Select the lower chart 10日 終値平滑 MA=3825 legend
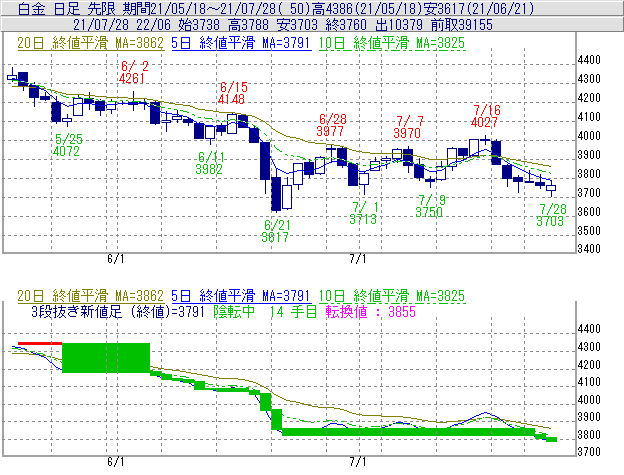 pos(392,296)
